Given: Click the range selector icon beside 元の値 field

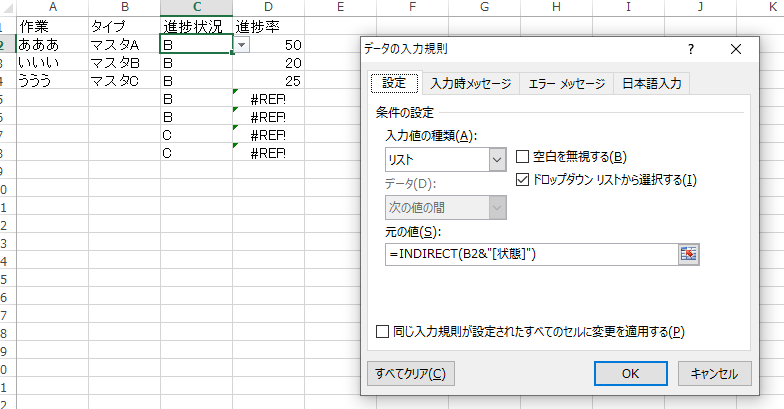Looking at the screenshot, I should tap(688, 254).
